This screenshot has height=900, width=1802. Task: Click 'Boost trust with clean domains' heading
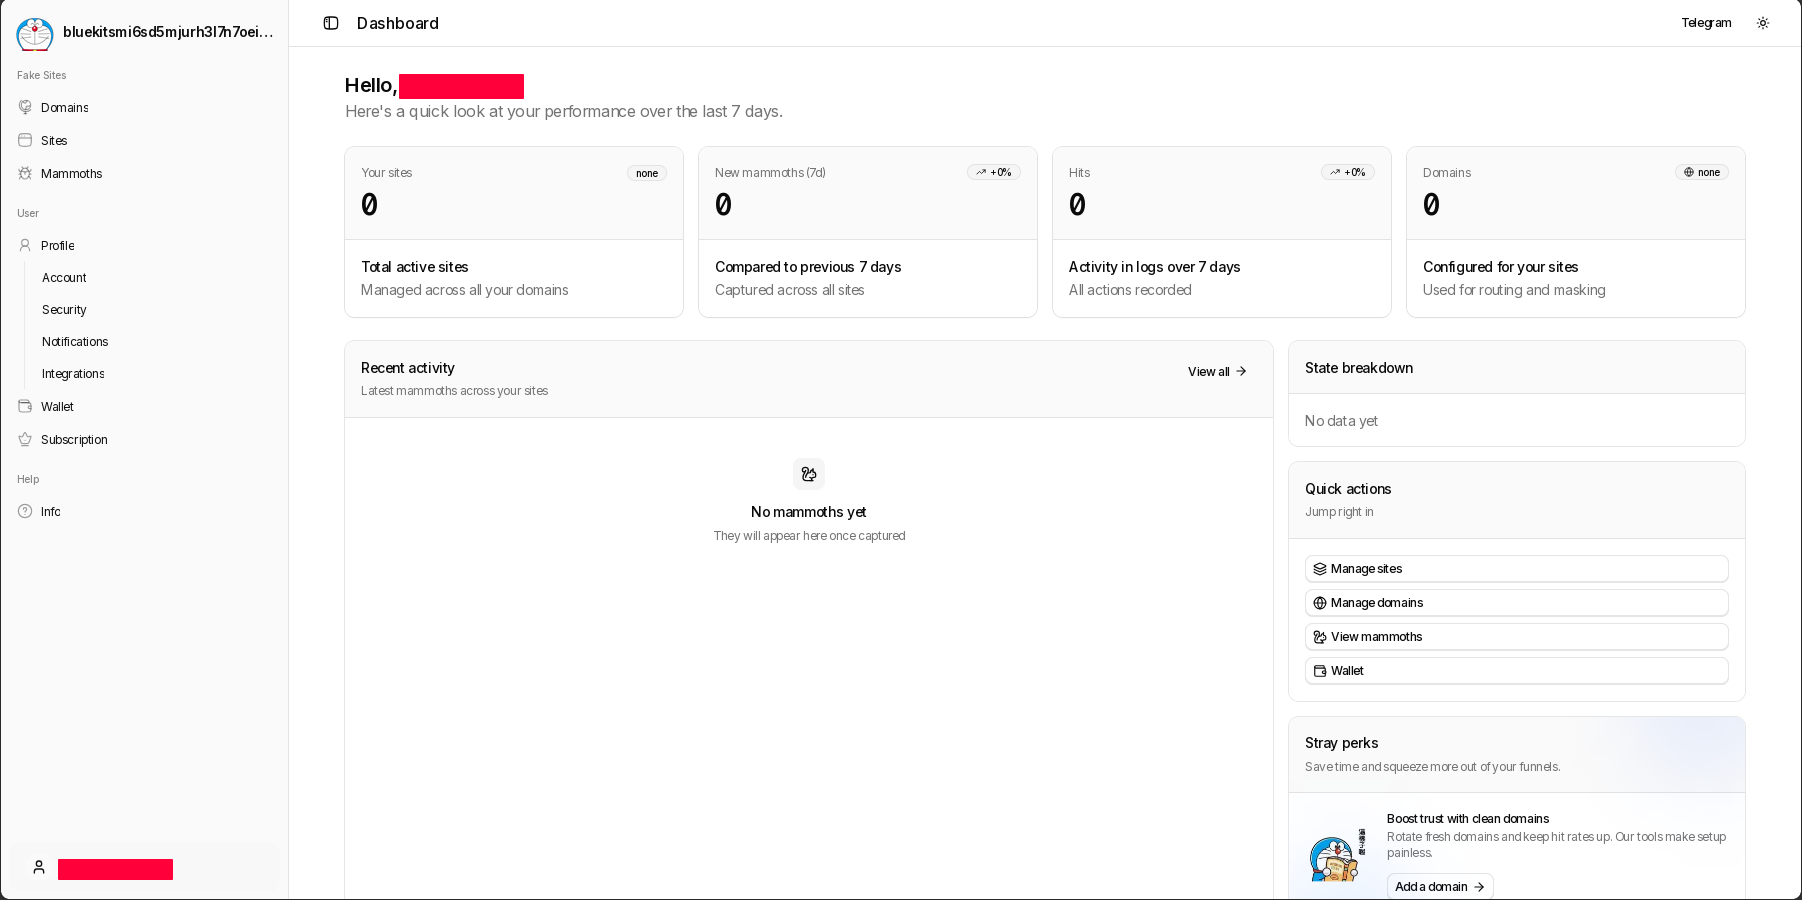click(1468, 819)
